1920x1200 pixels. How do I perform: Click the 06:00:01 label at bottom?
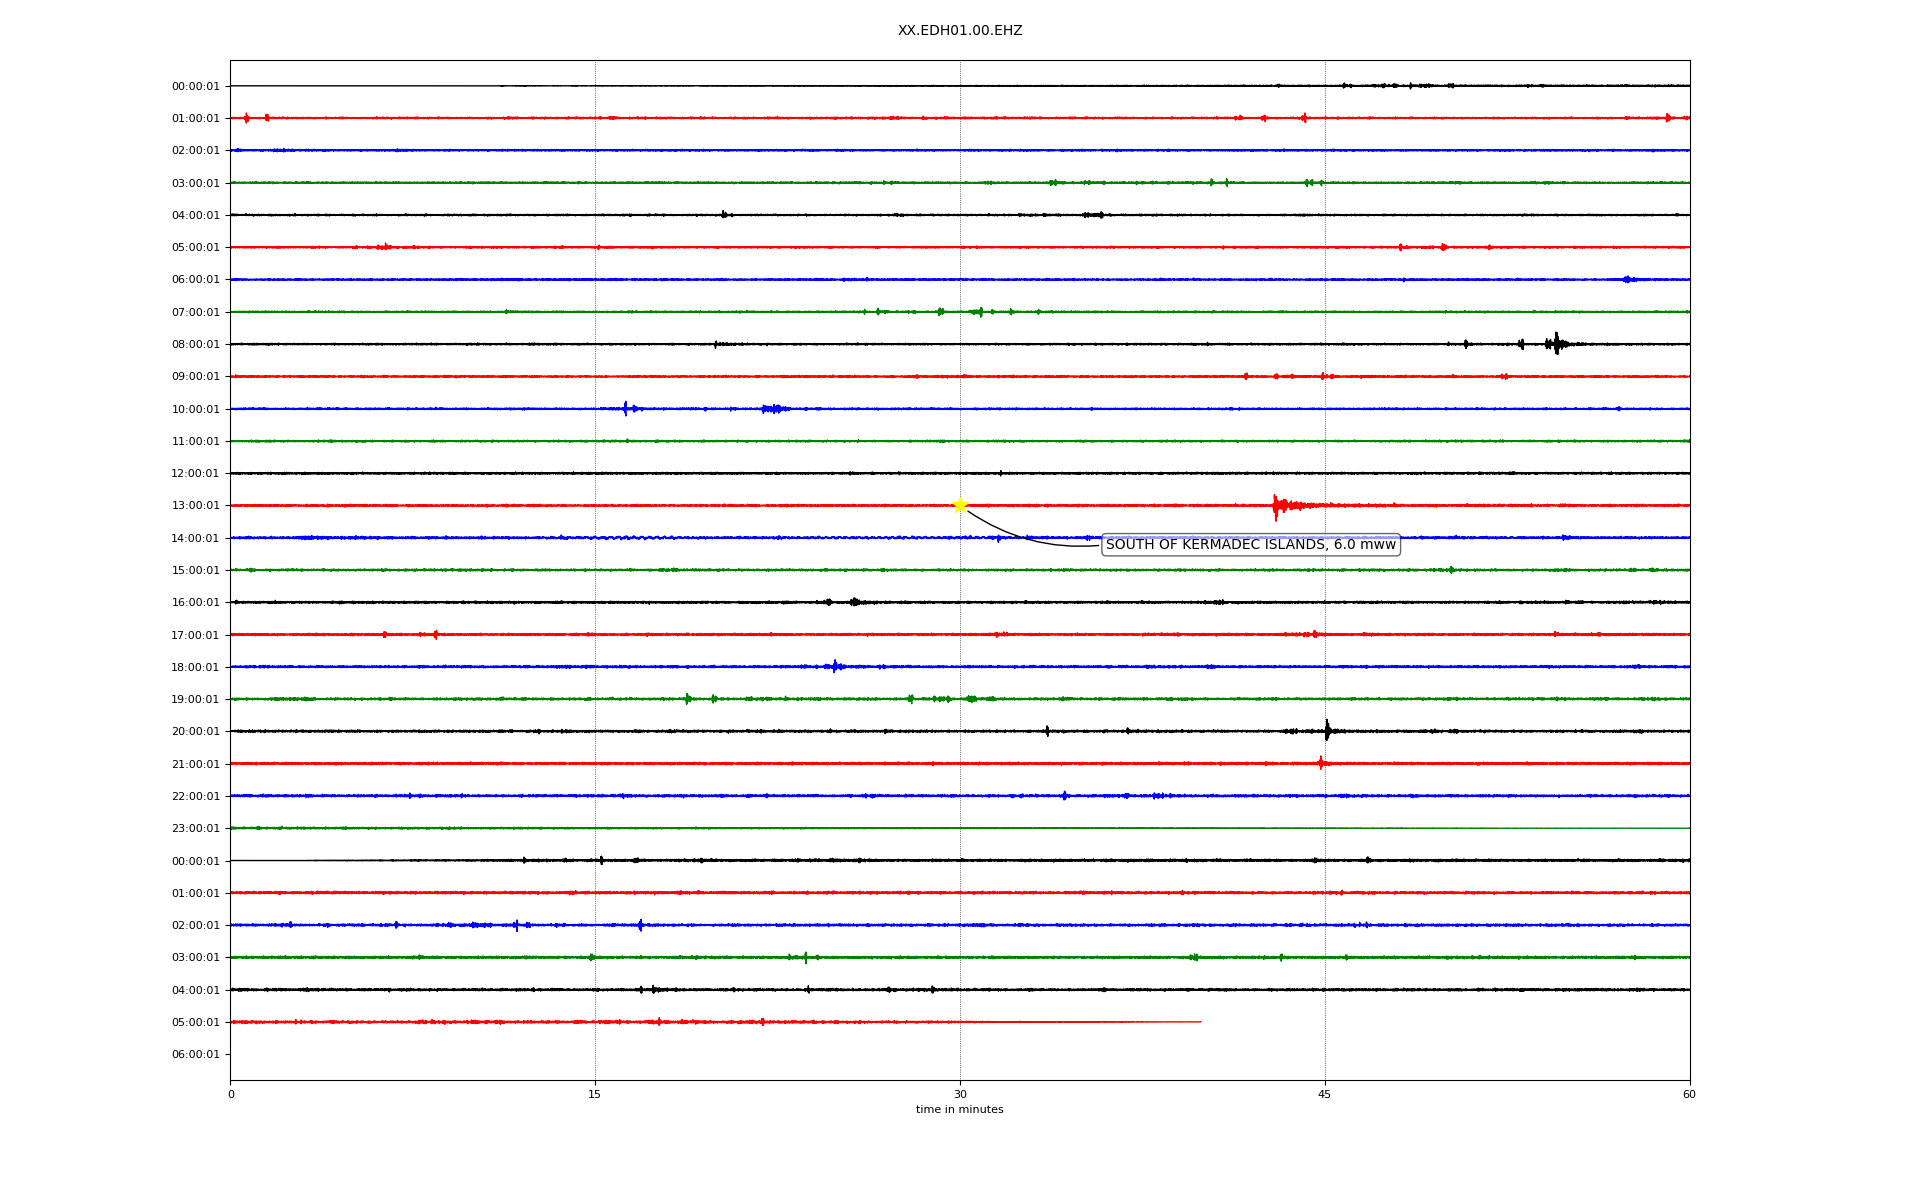tap(195, 1055)
